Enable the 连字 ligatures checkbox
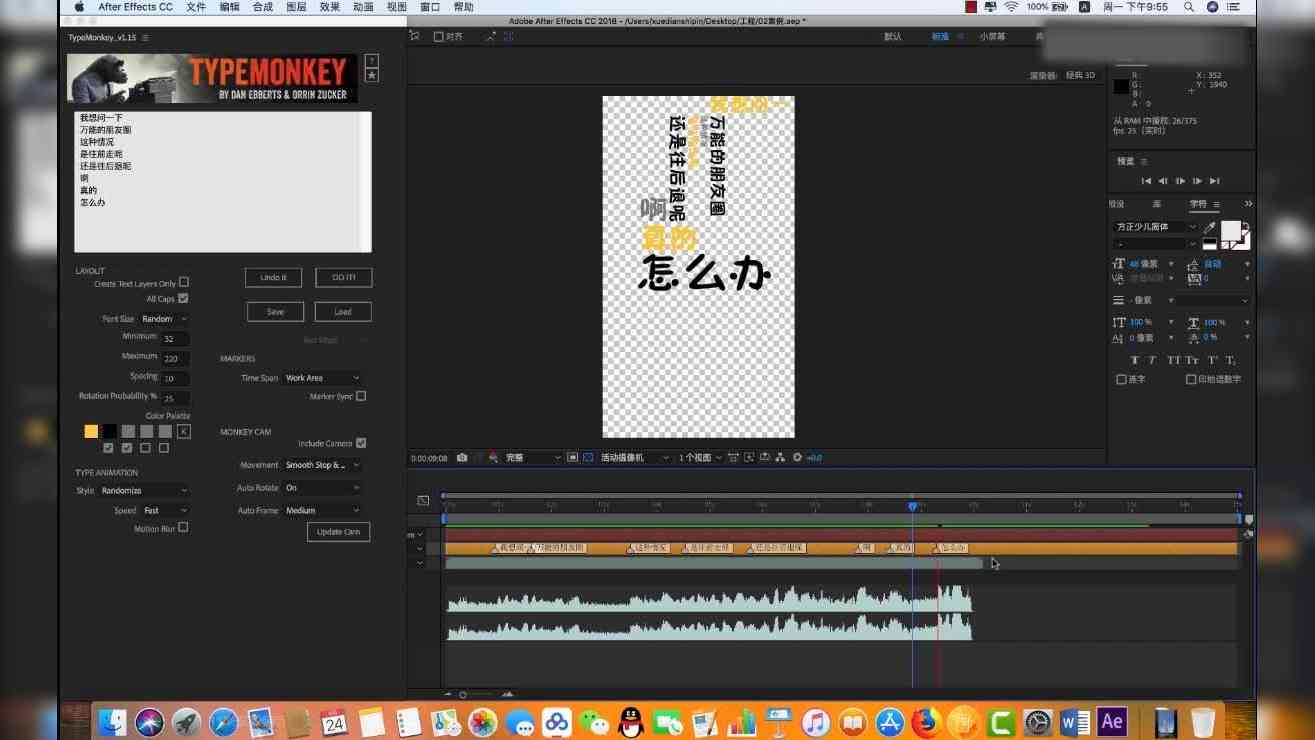The image size is (1315, 740). pos(1121,379)
